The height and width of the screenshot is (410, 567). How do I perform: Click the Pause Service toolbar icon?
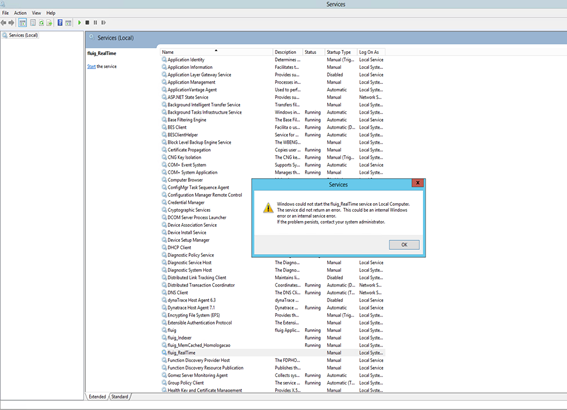[x=95, y=23]
